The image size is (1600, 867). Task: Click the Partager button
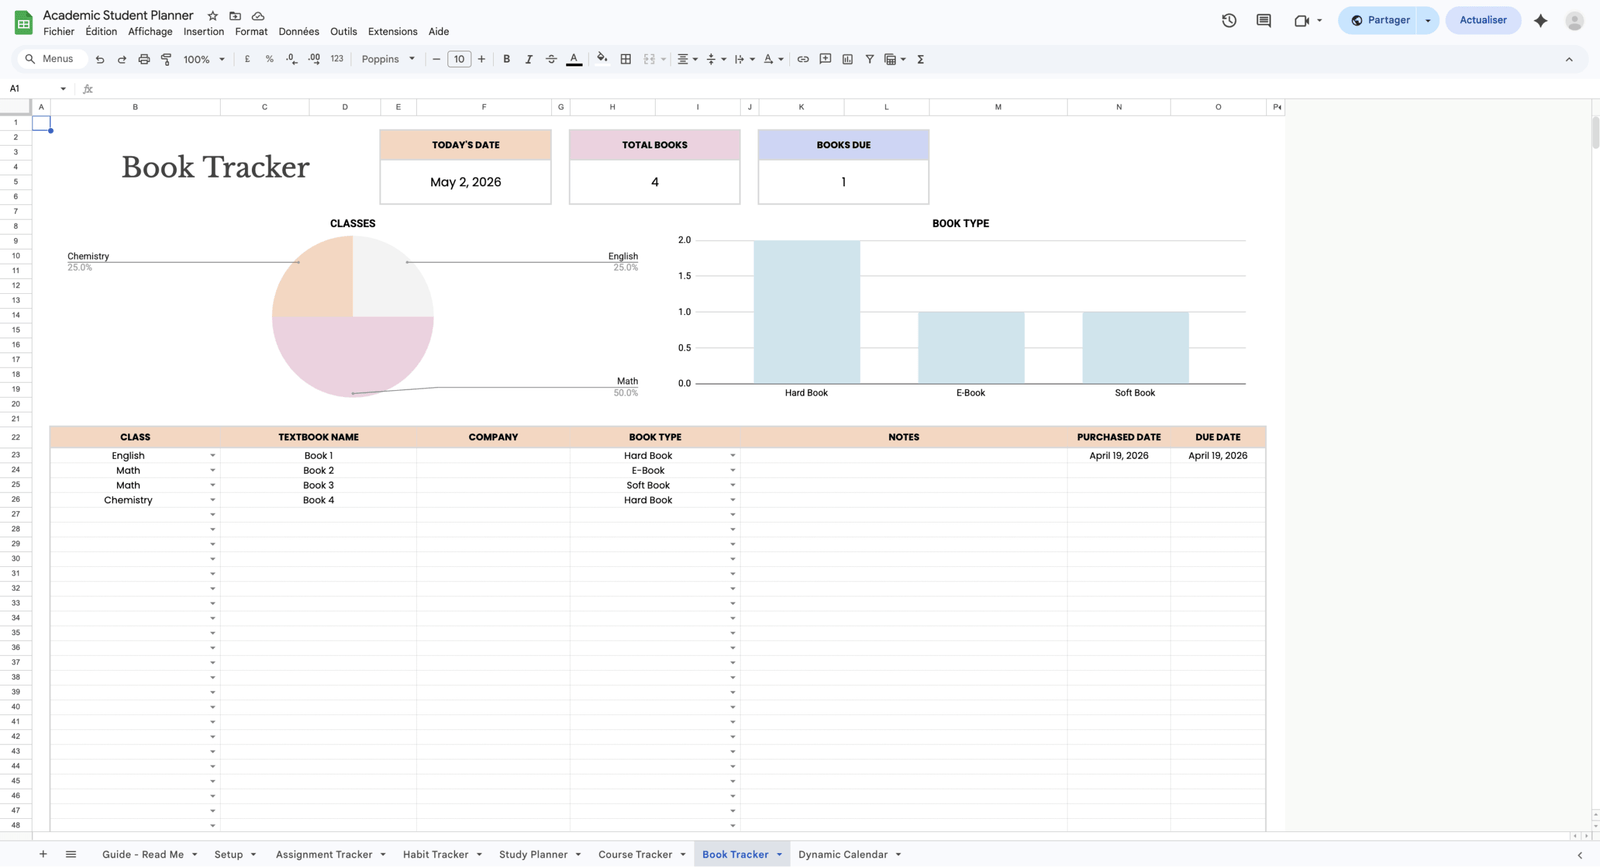(x=1379, y=20)
